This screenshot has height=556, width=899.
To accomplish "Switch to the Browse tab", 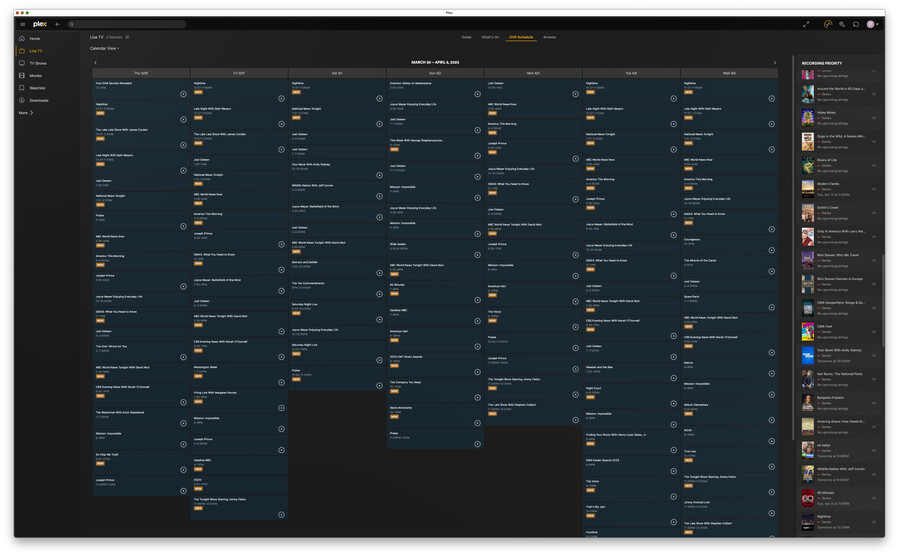I will (549, 37).
